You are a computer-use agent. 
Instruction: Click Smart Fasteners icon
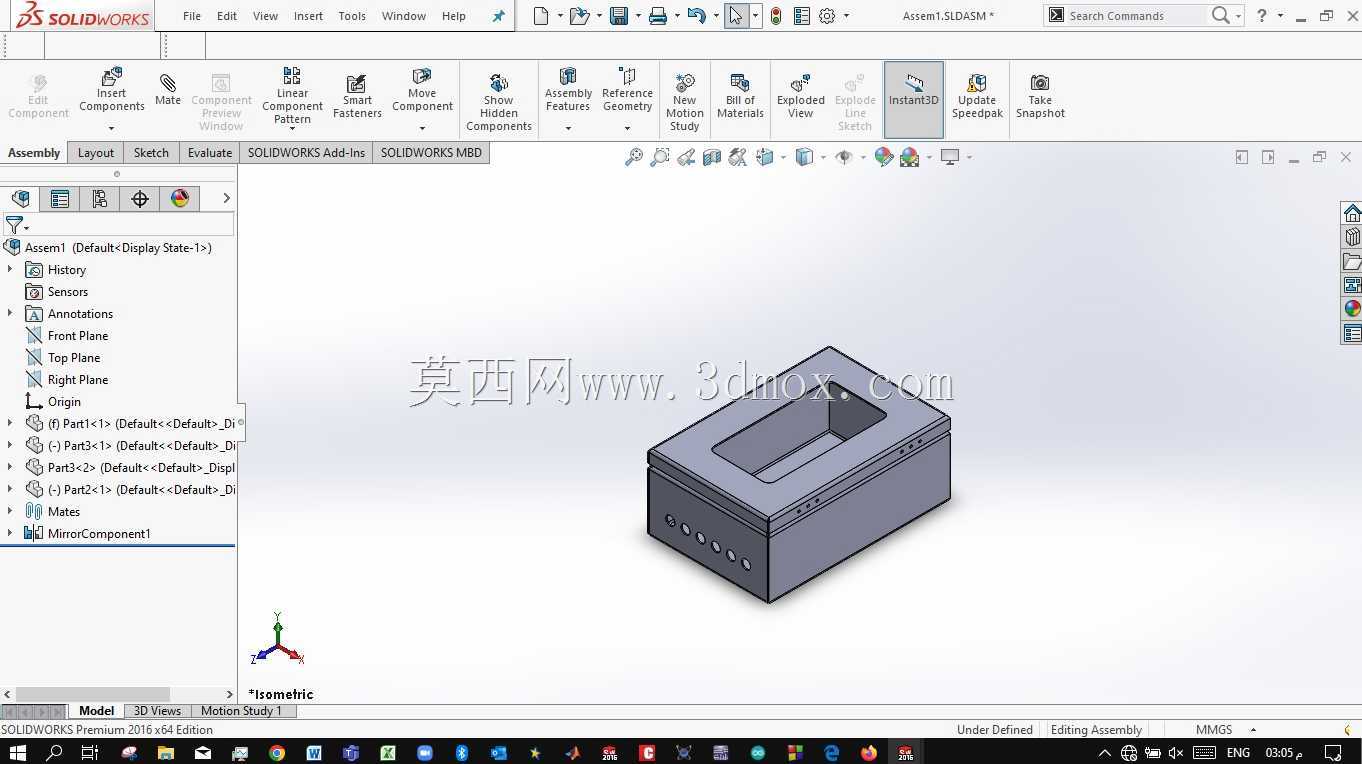pos(357,96)
